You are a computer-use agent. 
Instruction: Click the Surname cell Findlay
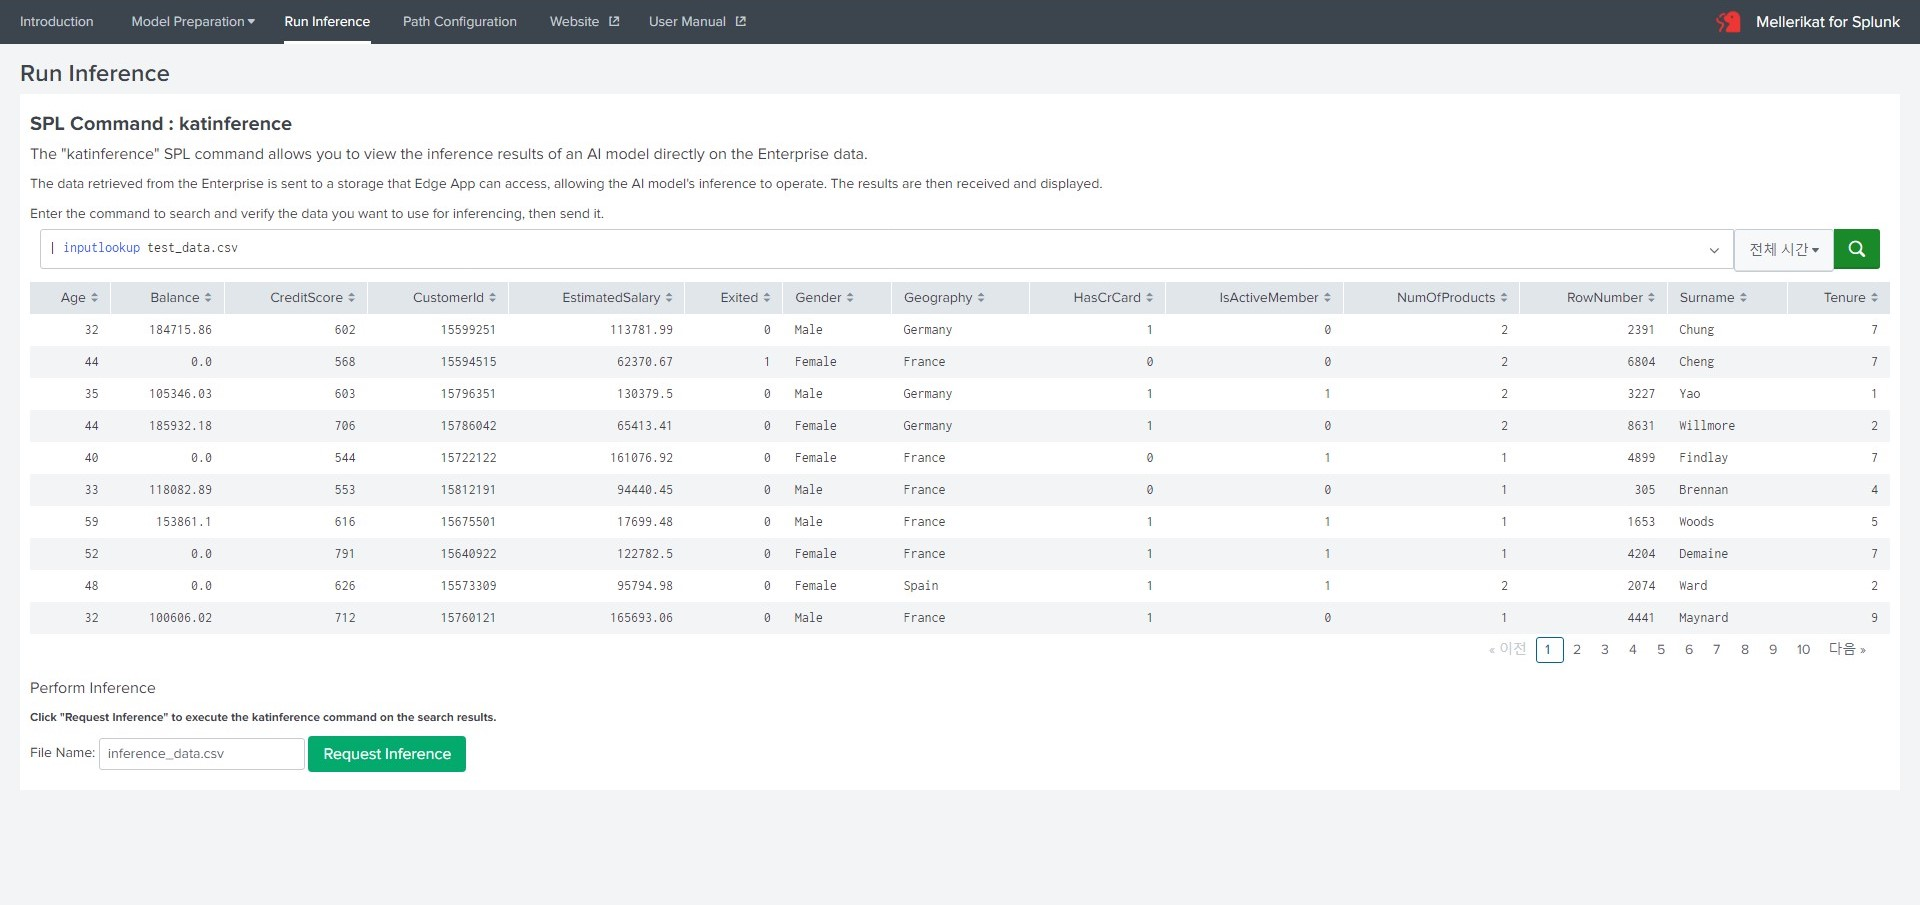1703,458
